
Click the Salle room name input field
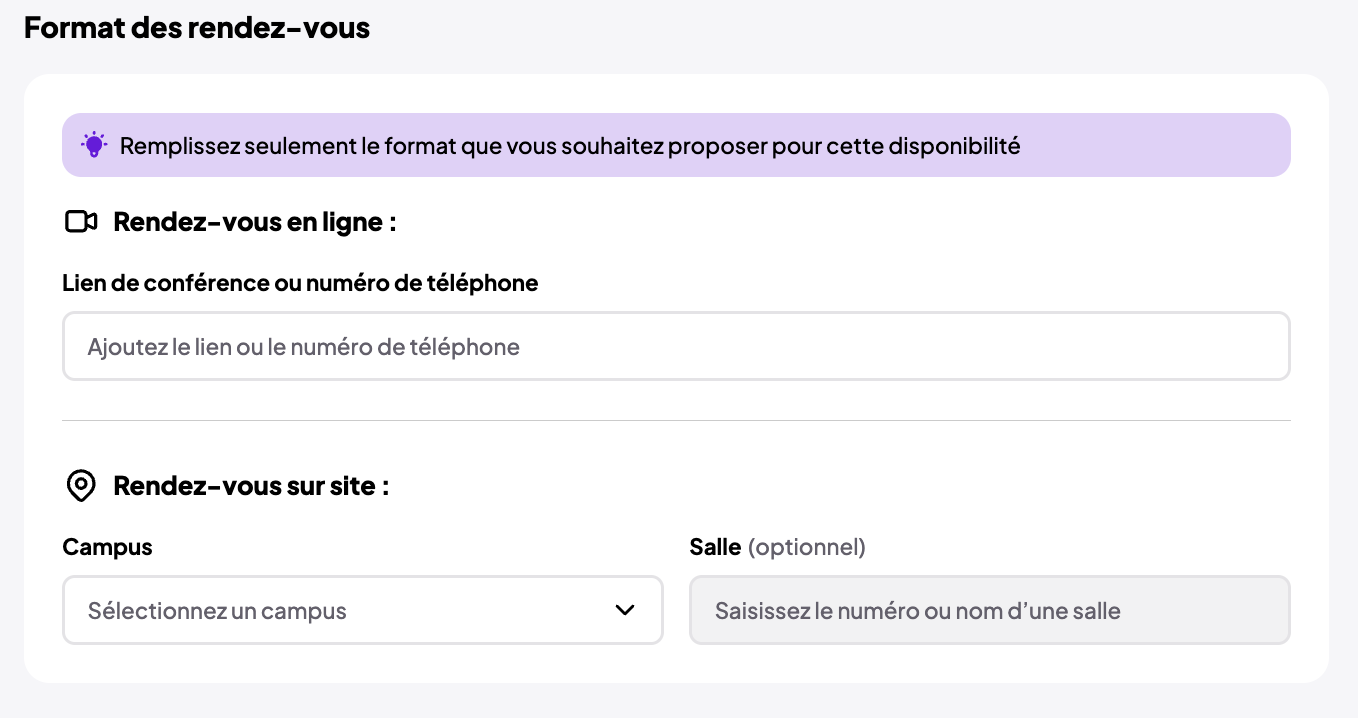click(x=990, y=610)
